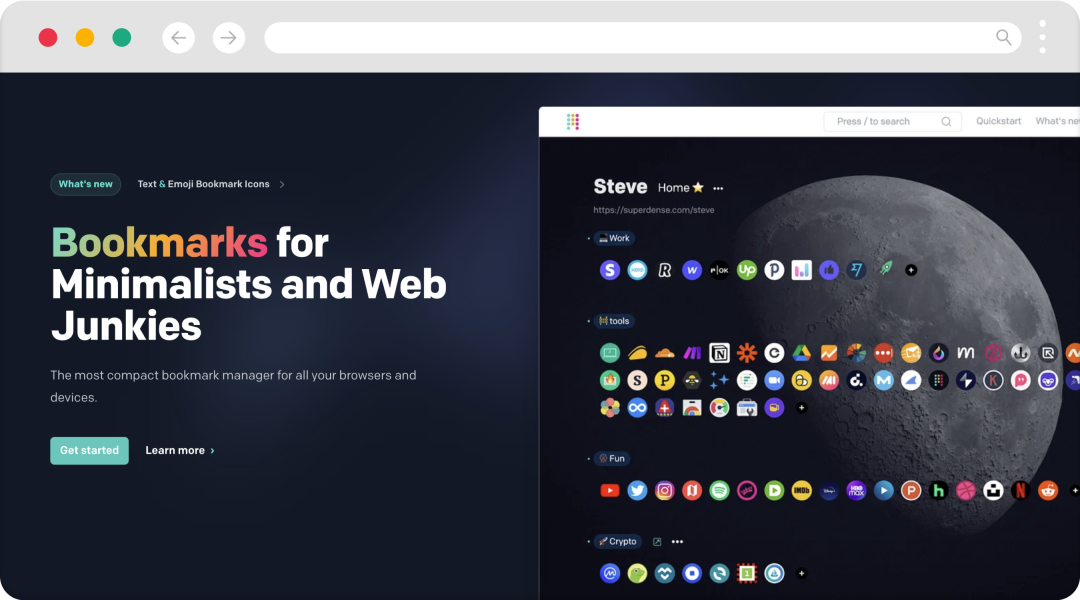Click the What's new badge
The height and width of the screenshot is (600, 1080).
tap(85, 184)
